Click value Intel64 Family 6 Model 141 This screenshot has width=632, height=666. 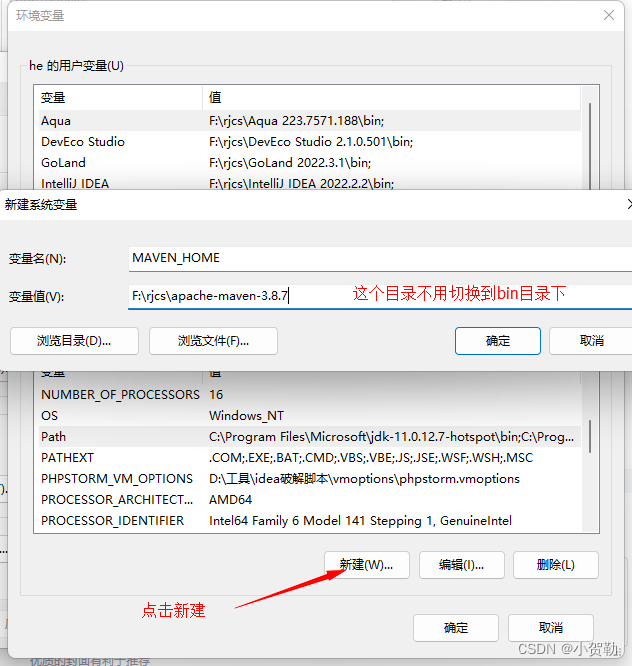(x=360, y=521)
